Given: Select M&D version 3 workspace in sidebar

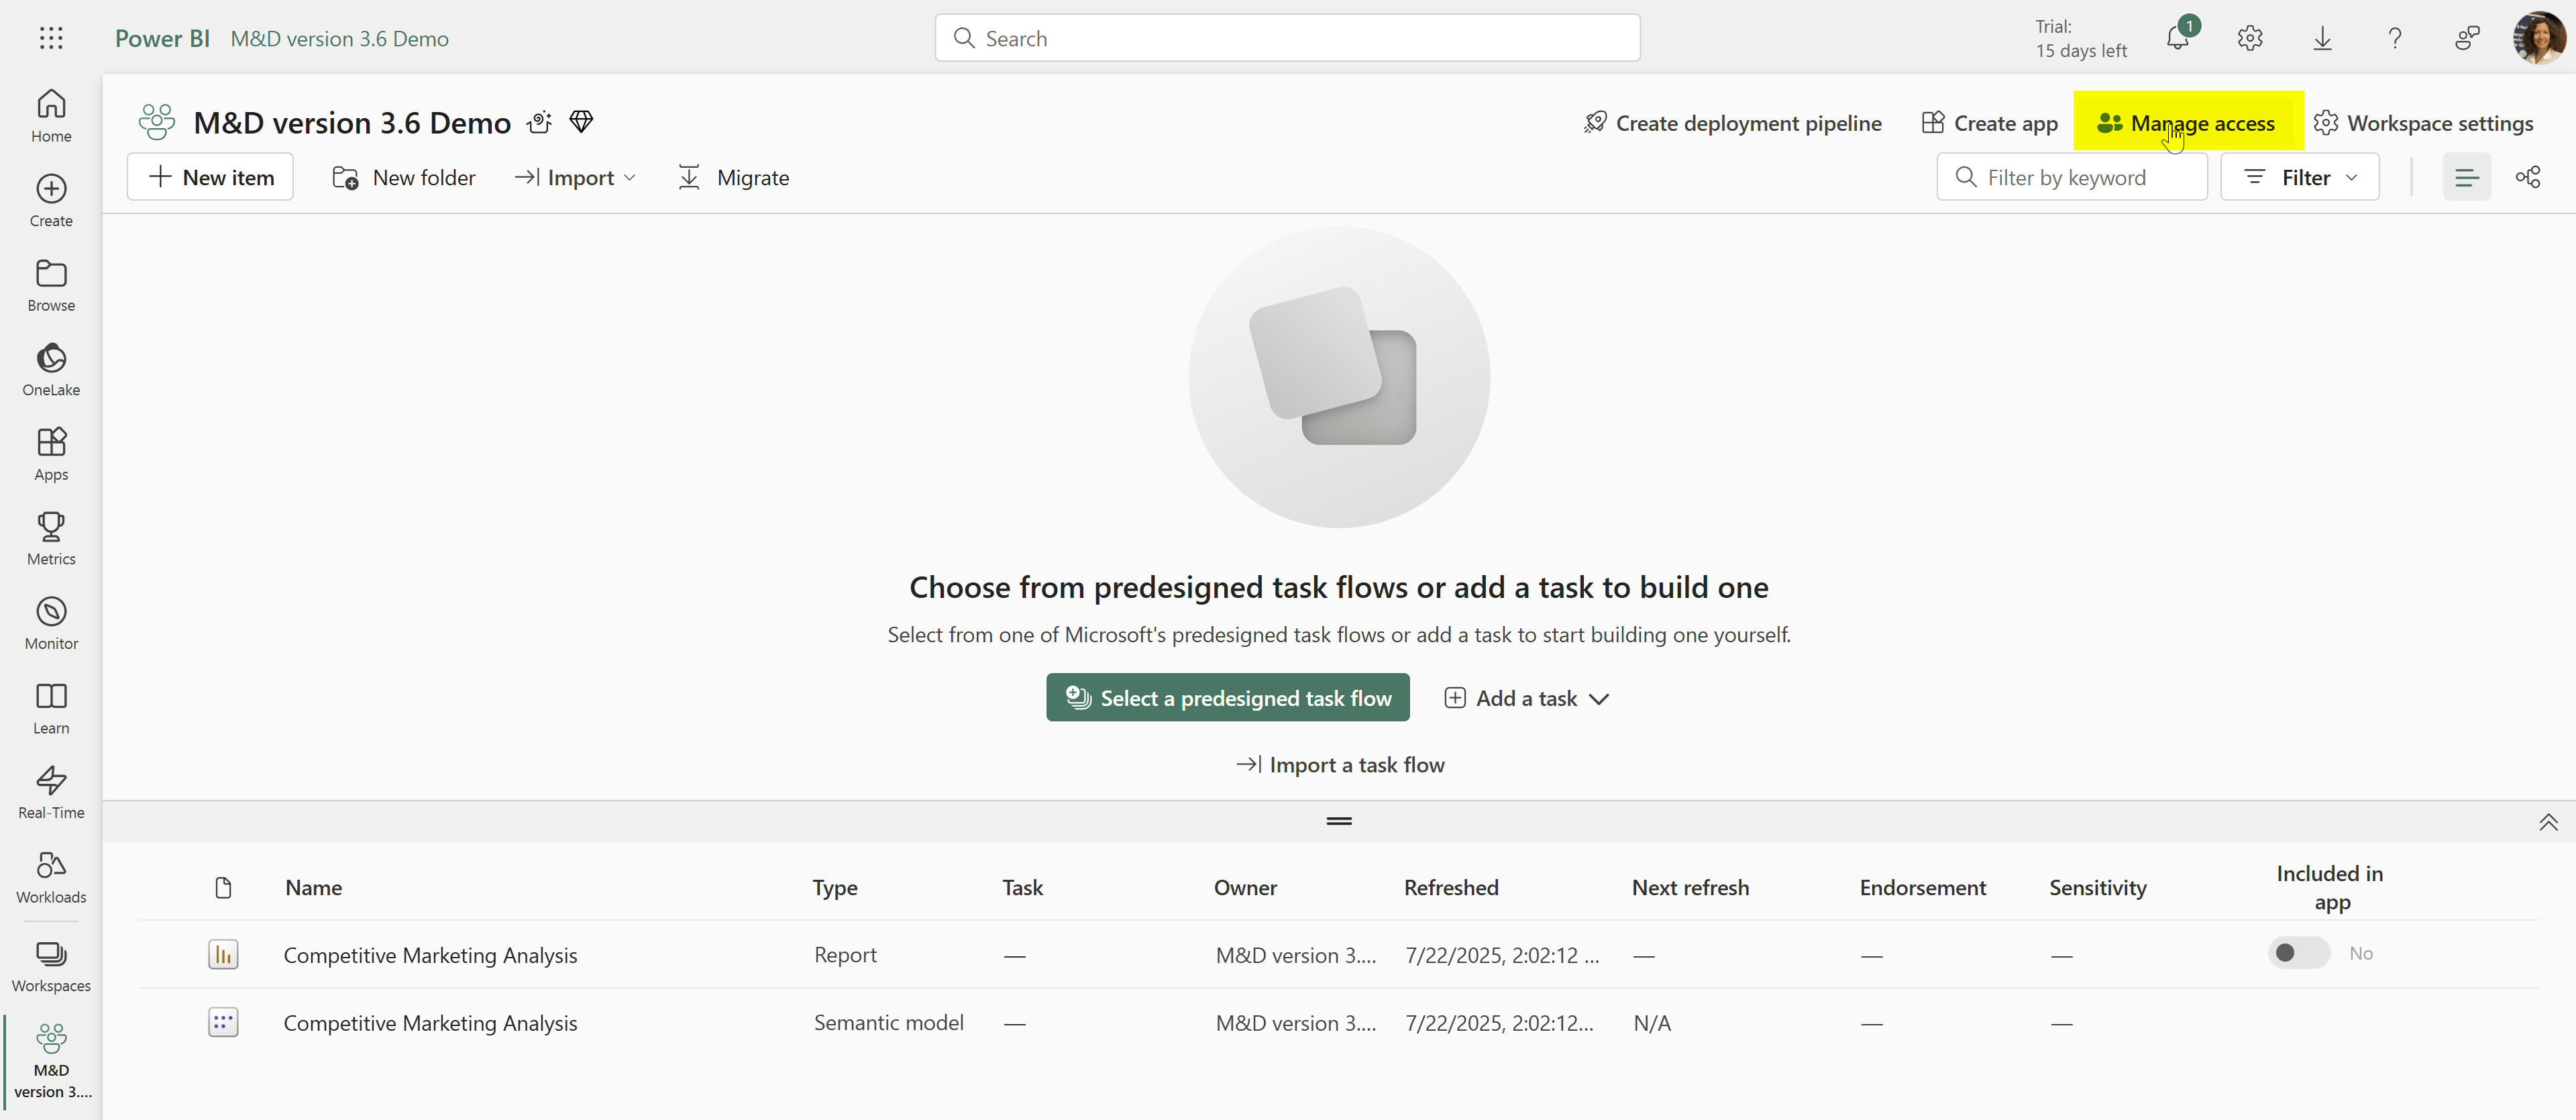Looking at the screenshot, I should pyautogui.click(x=51, y=1060).
